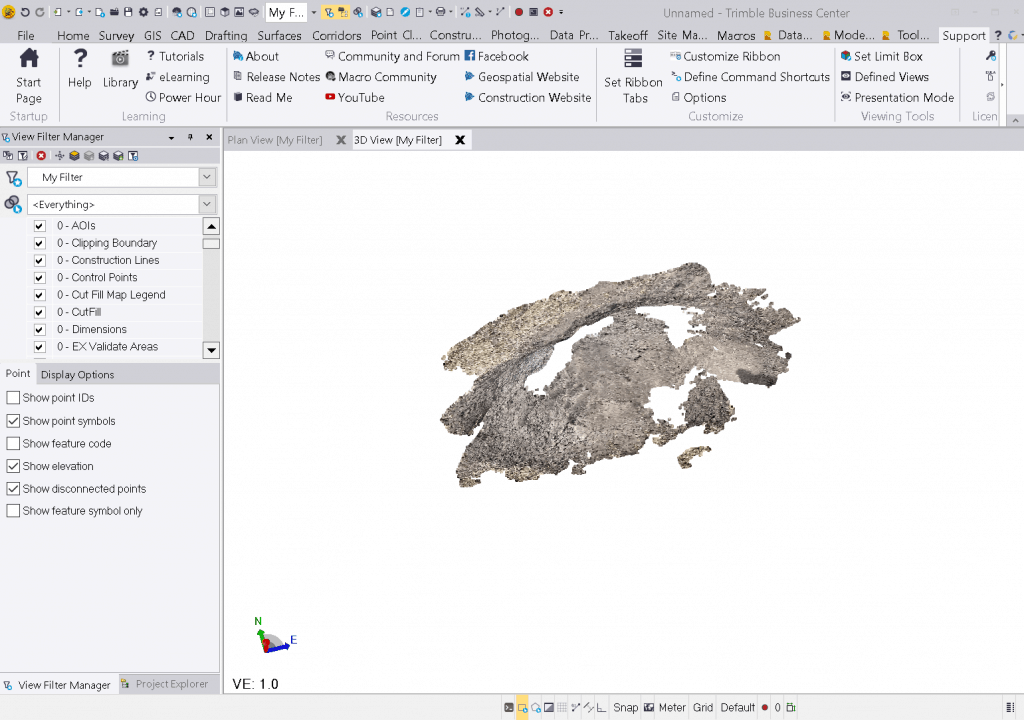
Task: Click the view filter funnel icon beside My Filter
Action: click(x=13, y=178)
